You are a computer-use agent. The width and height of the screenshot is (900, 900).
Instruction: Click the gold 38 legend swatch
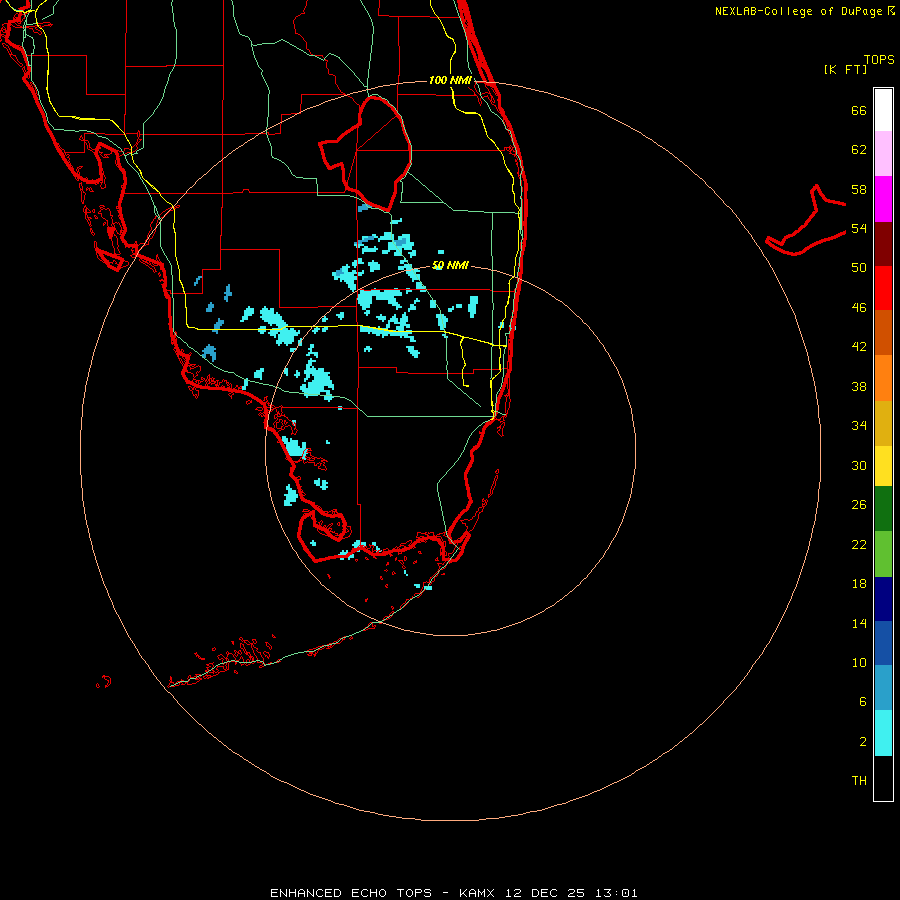(883, 423)
